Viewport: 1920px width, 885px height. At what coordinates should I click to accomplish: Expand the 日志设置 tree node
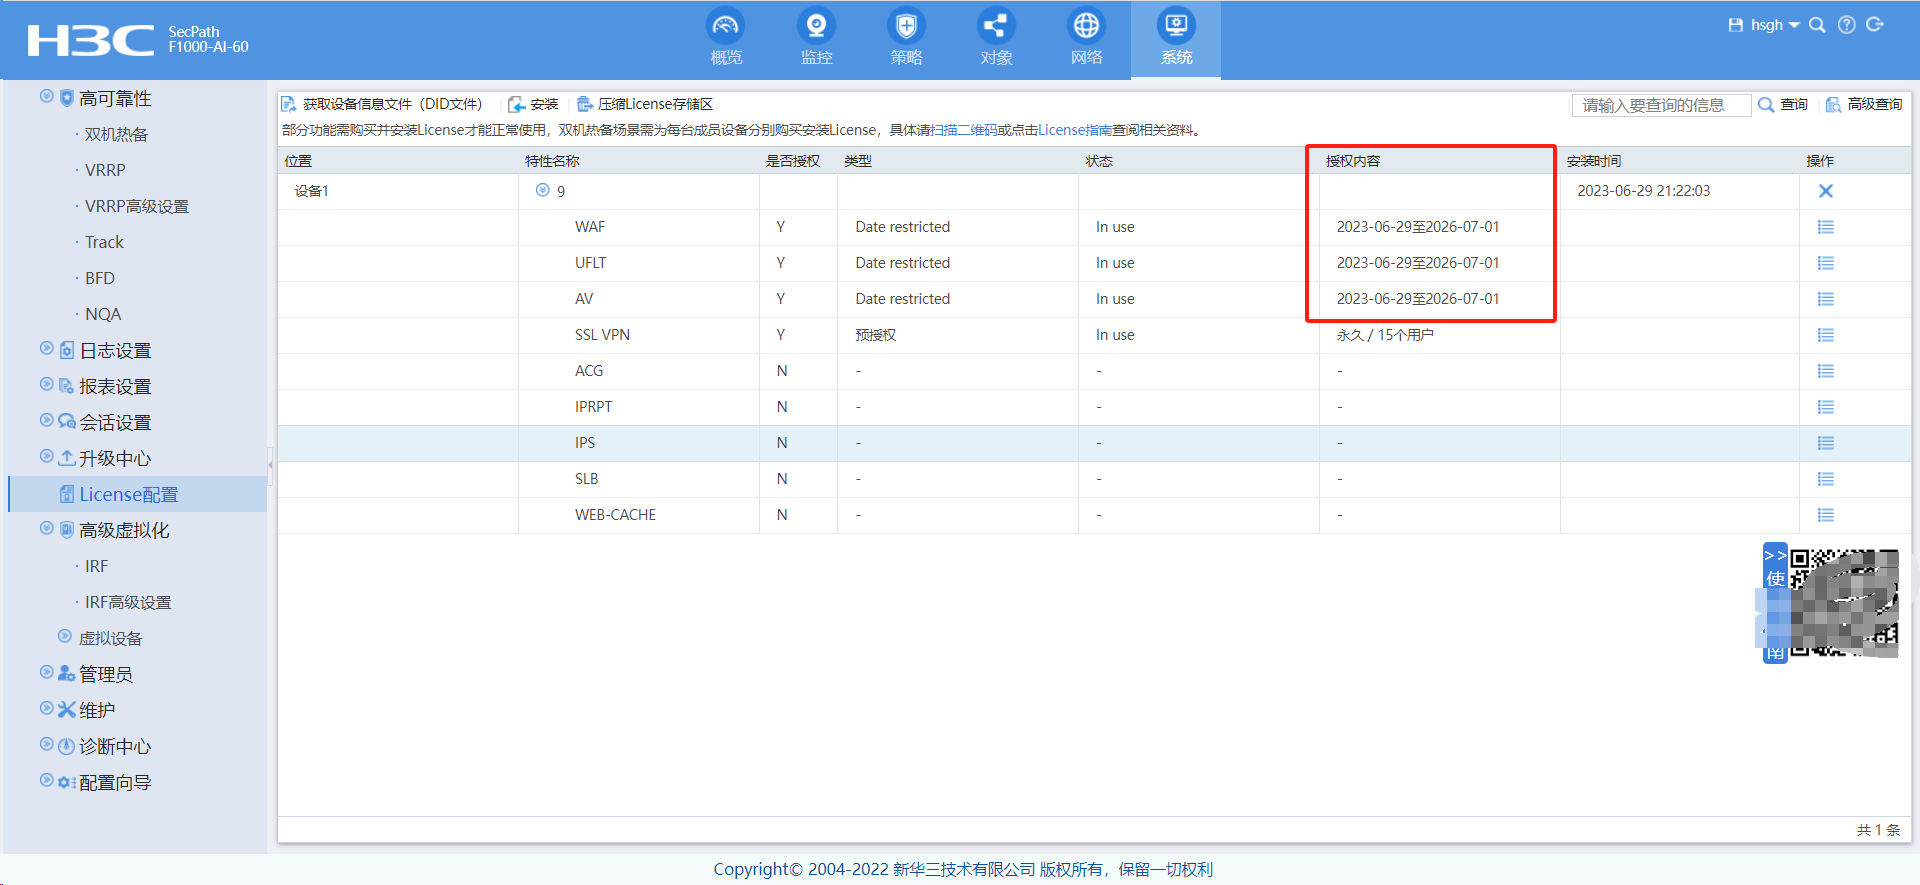(46, 349)
